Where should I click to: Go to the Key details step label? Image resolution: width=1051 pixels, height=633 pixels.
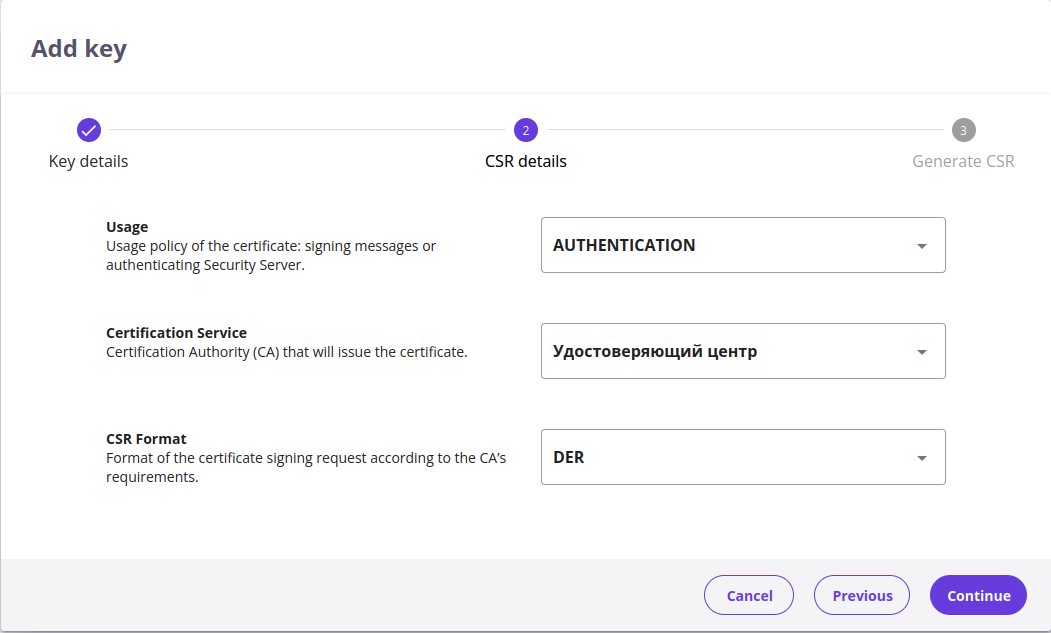point(88,161)
